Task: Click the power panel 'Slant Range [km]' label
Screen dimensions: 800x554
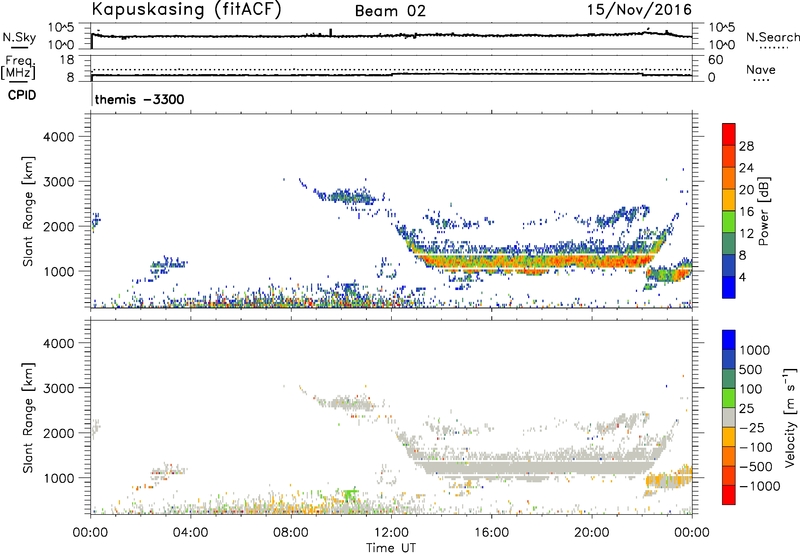Action: tap(28, 211)
